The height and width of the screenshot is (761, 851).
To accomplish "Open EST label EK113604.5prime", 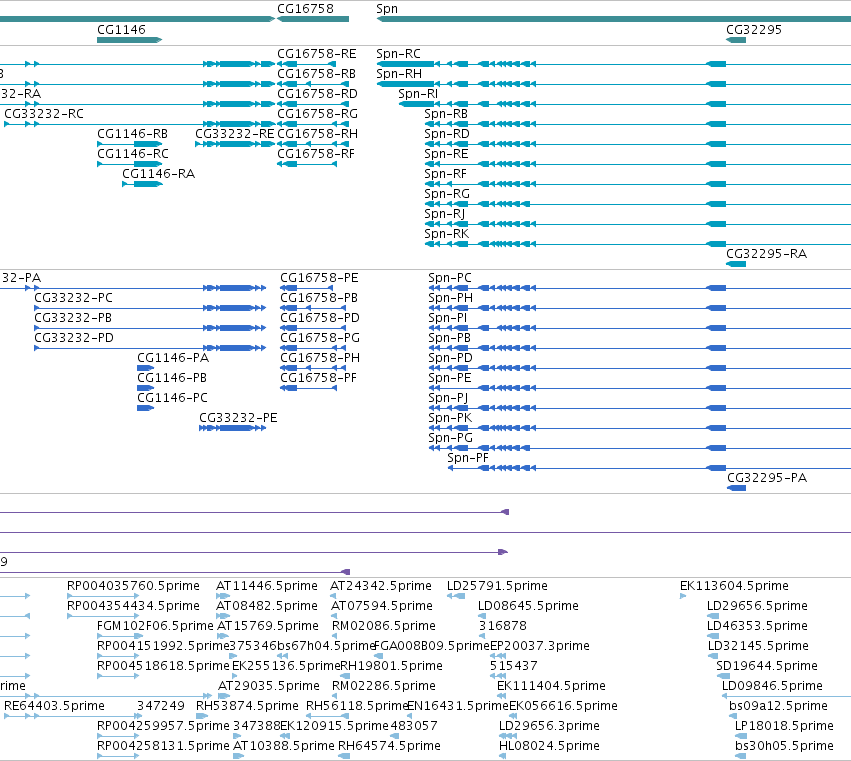I will coord(734,586).
